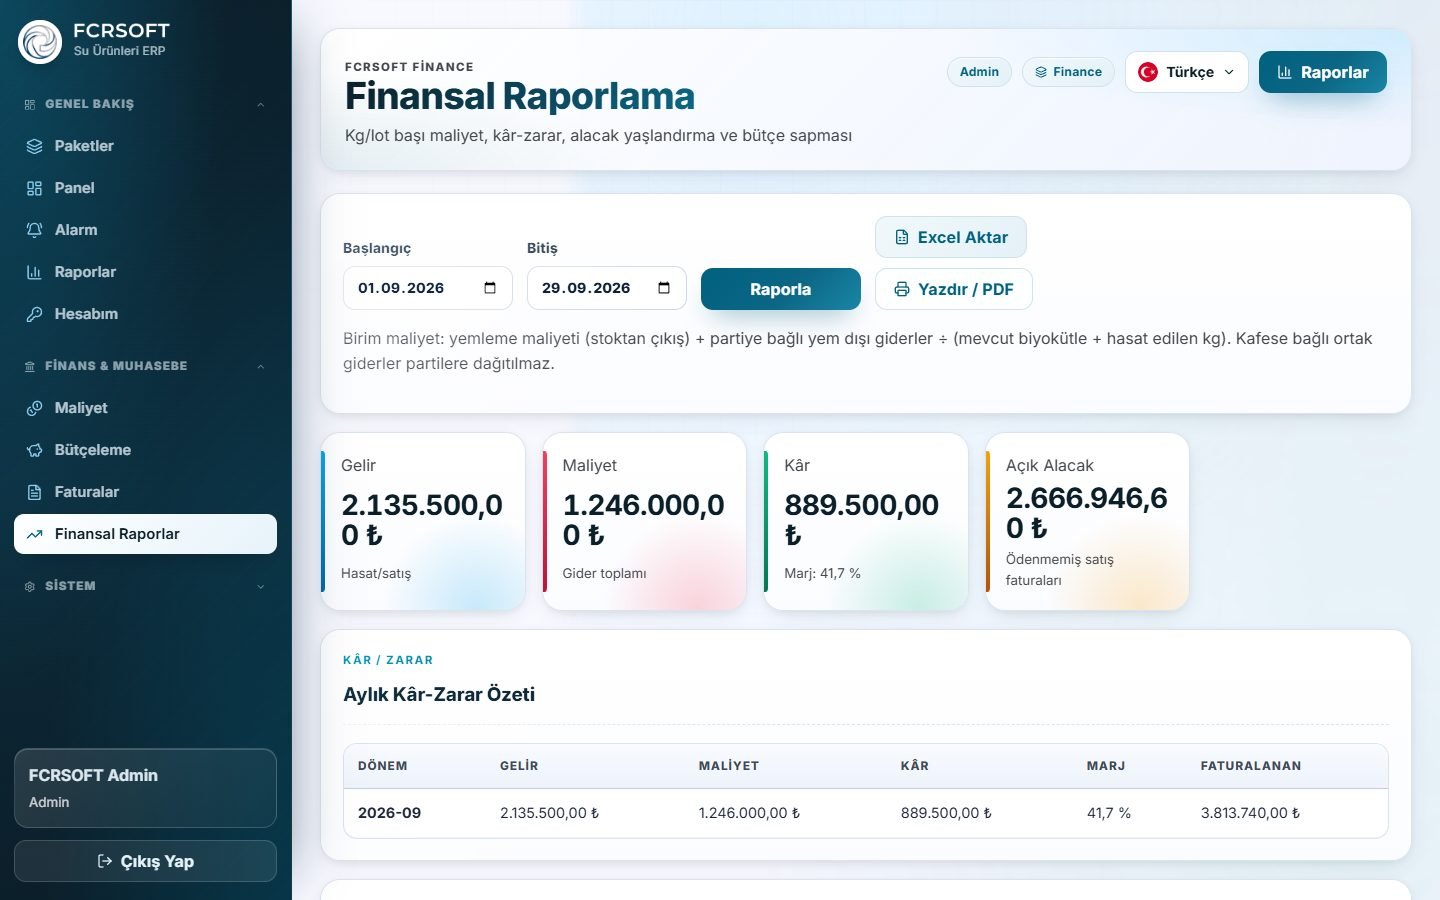
Task: Click the Açık Alacak summary card
Action: pyautogui.click(x=1087, y=521)
